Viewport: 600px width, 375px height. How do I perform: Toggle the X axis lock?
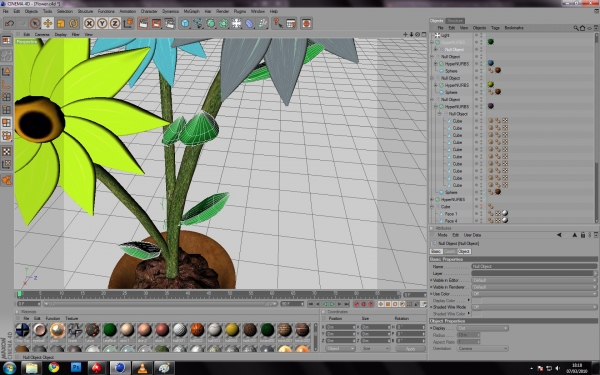click(89, 23)
